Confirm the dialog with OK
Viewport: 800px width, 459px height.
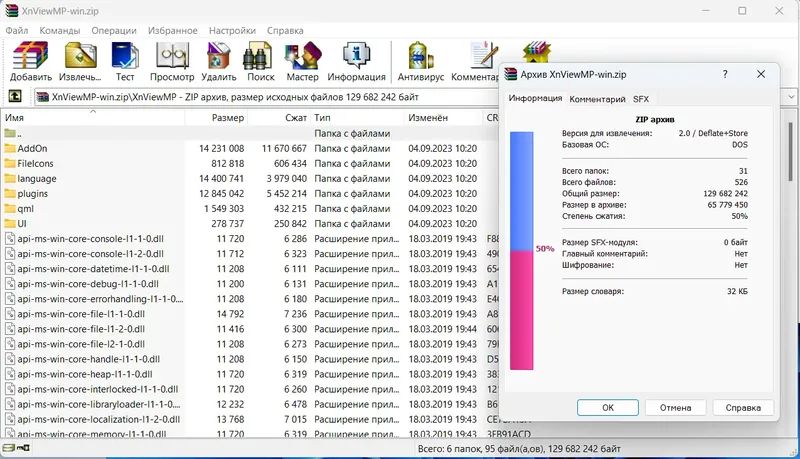[608, 407]
